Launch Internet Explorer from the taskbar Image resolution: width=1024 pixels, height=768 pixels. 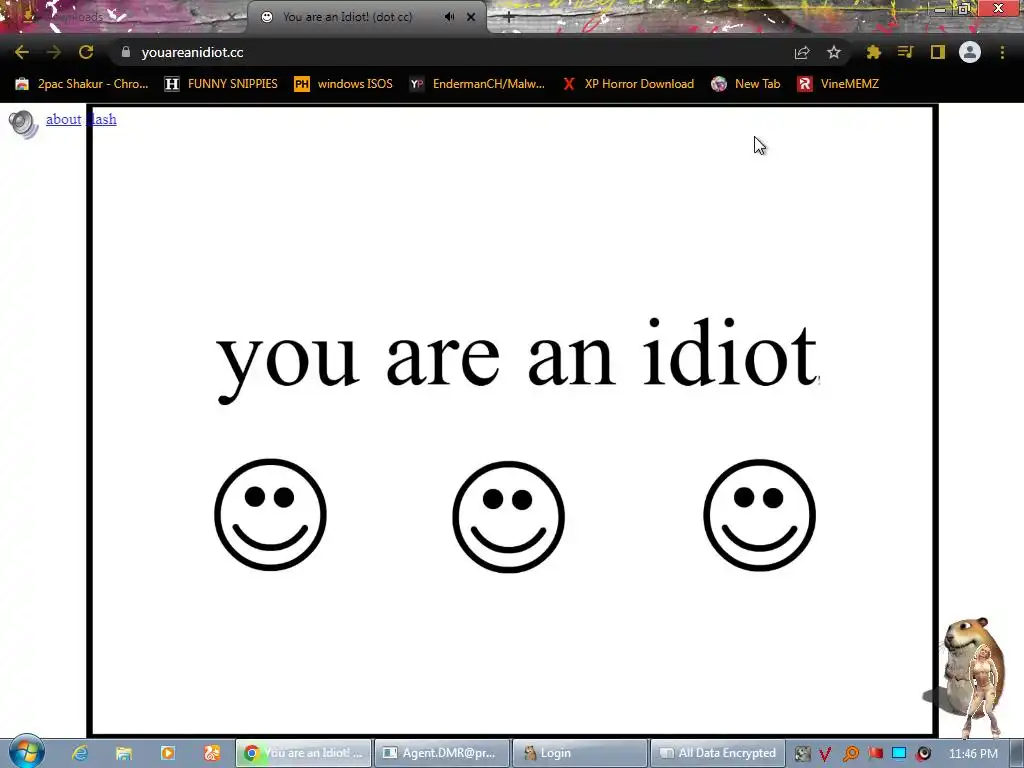pyautogui.click(x=80, y=753)
